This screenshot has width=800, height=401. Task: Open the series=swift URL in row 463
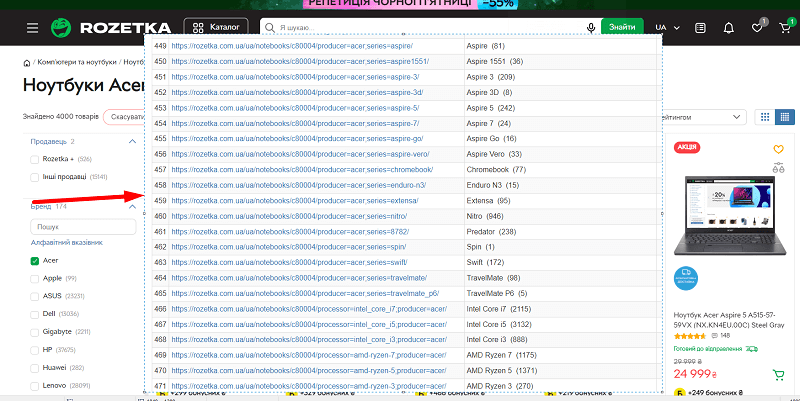(289, 262)
